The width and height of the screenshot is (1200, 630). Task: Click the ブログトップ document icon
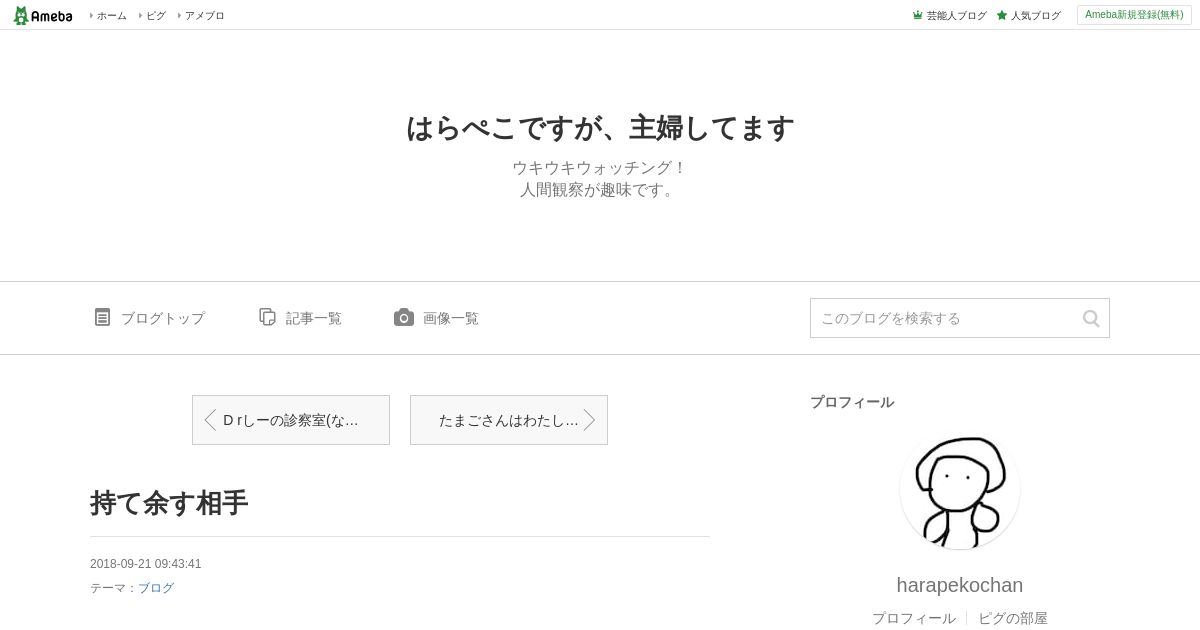pos(102,317)
